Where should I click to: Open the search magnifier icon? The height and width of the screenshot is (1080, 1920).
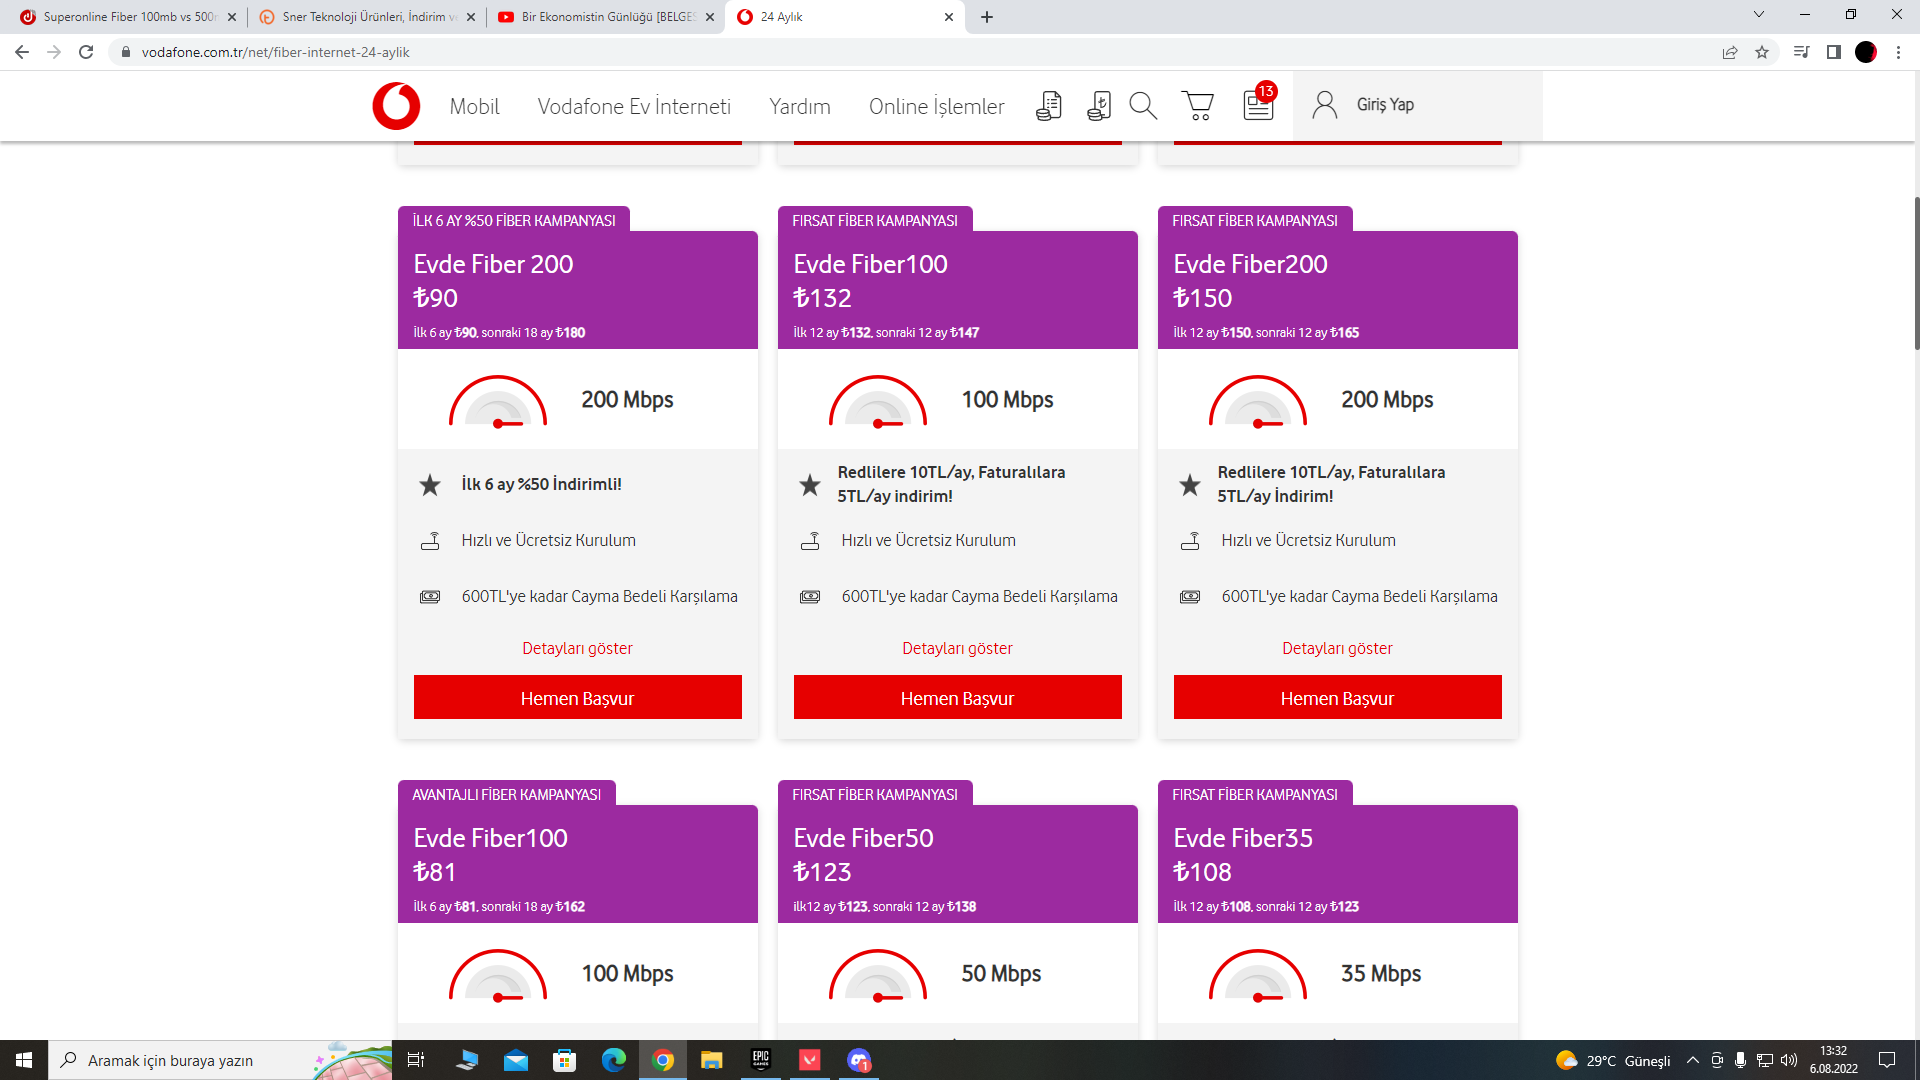point(1143,106)
